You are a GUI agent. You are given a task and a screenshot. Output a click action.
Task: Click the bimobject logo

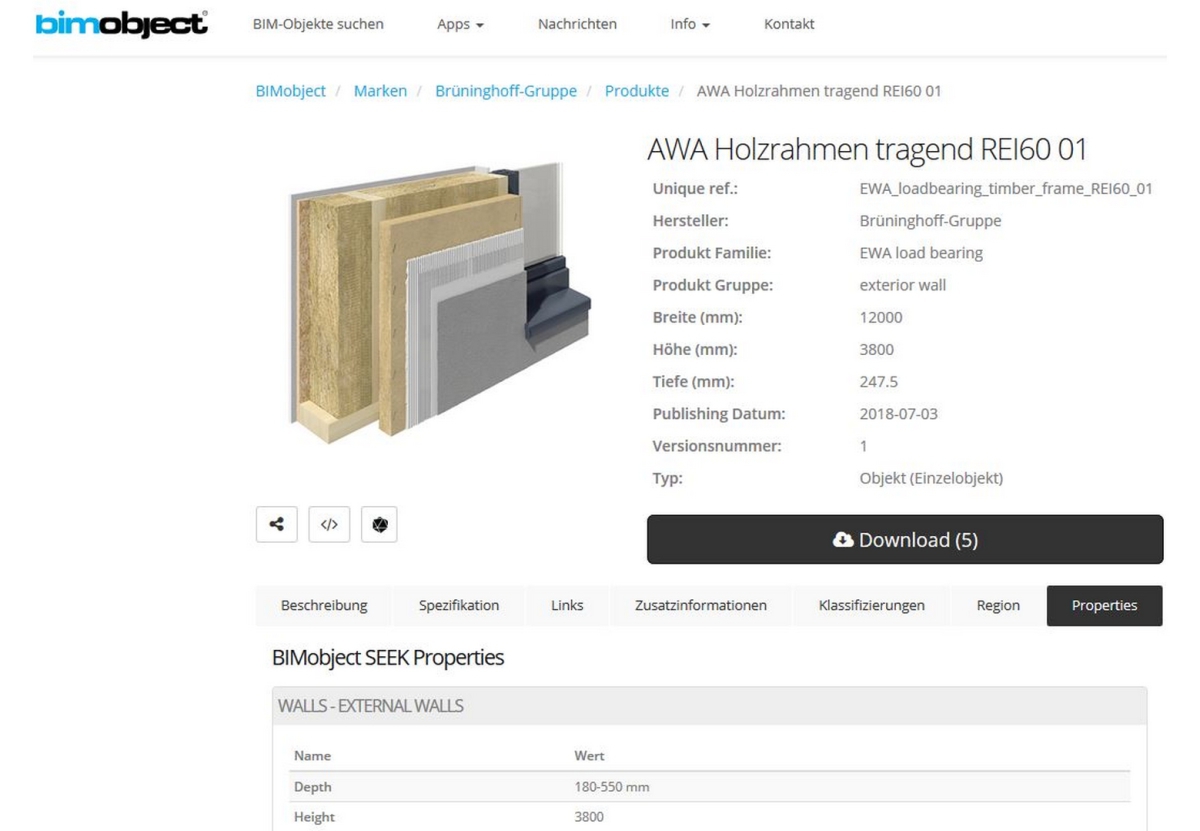pyautogui.click(x=121, y=24)
